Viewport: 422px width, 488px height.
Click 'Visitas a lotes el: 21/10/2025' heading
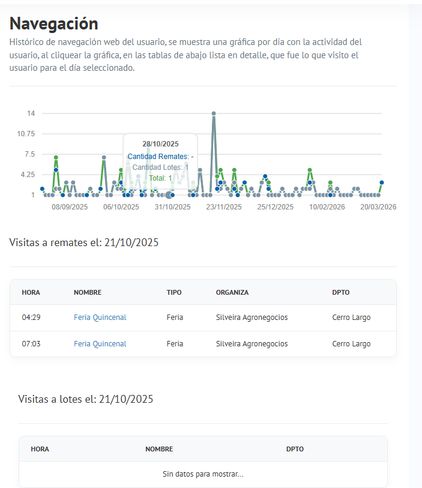[x=86, y=399]
